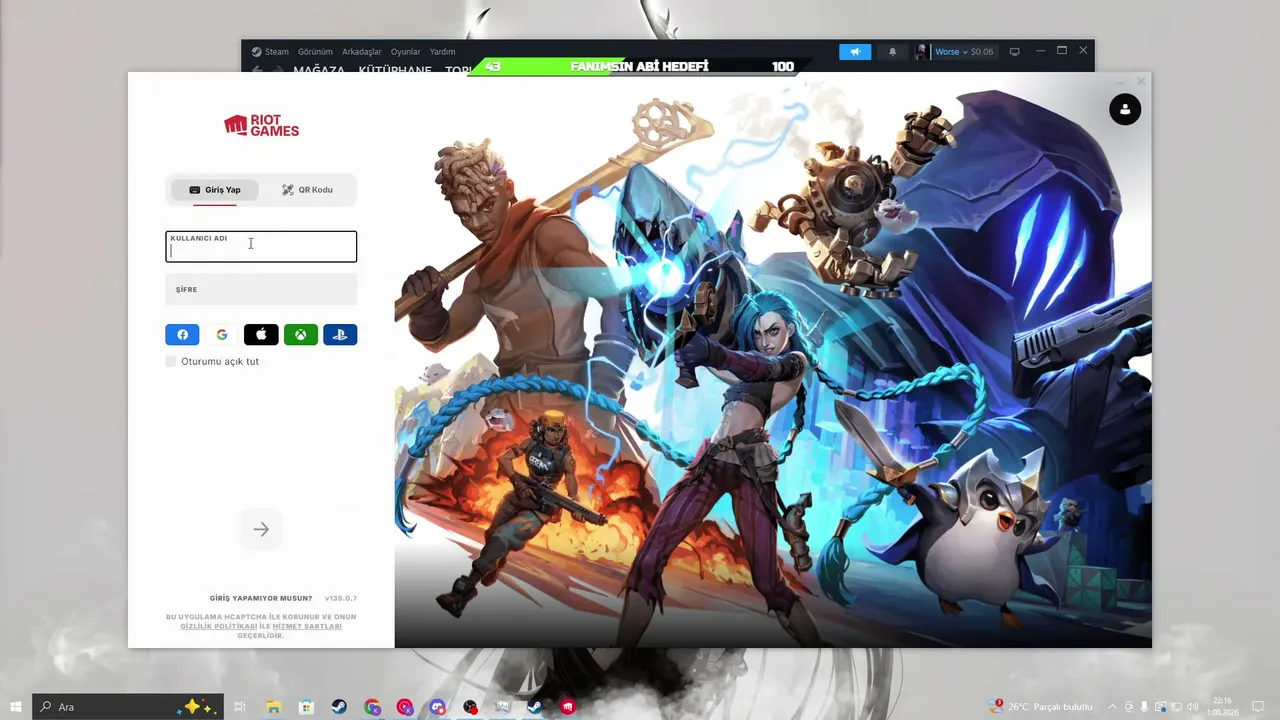
Task: Open the Hizmet Şartları link
Action: pyautogui.click(x=308, y=626)
